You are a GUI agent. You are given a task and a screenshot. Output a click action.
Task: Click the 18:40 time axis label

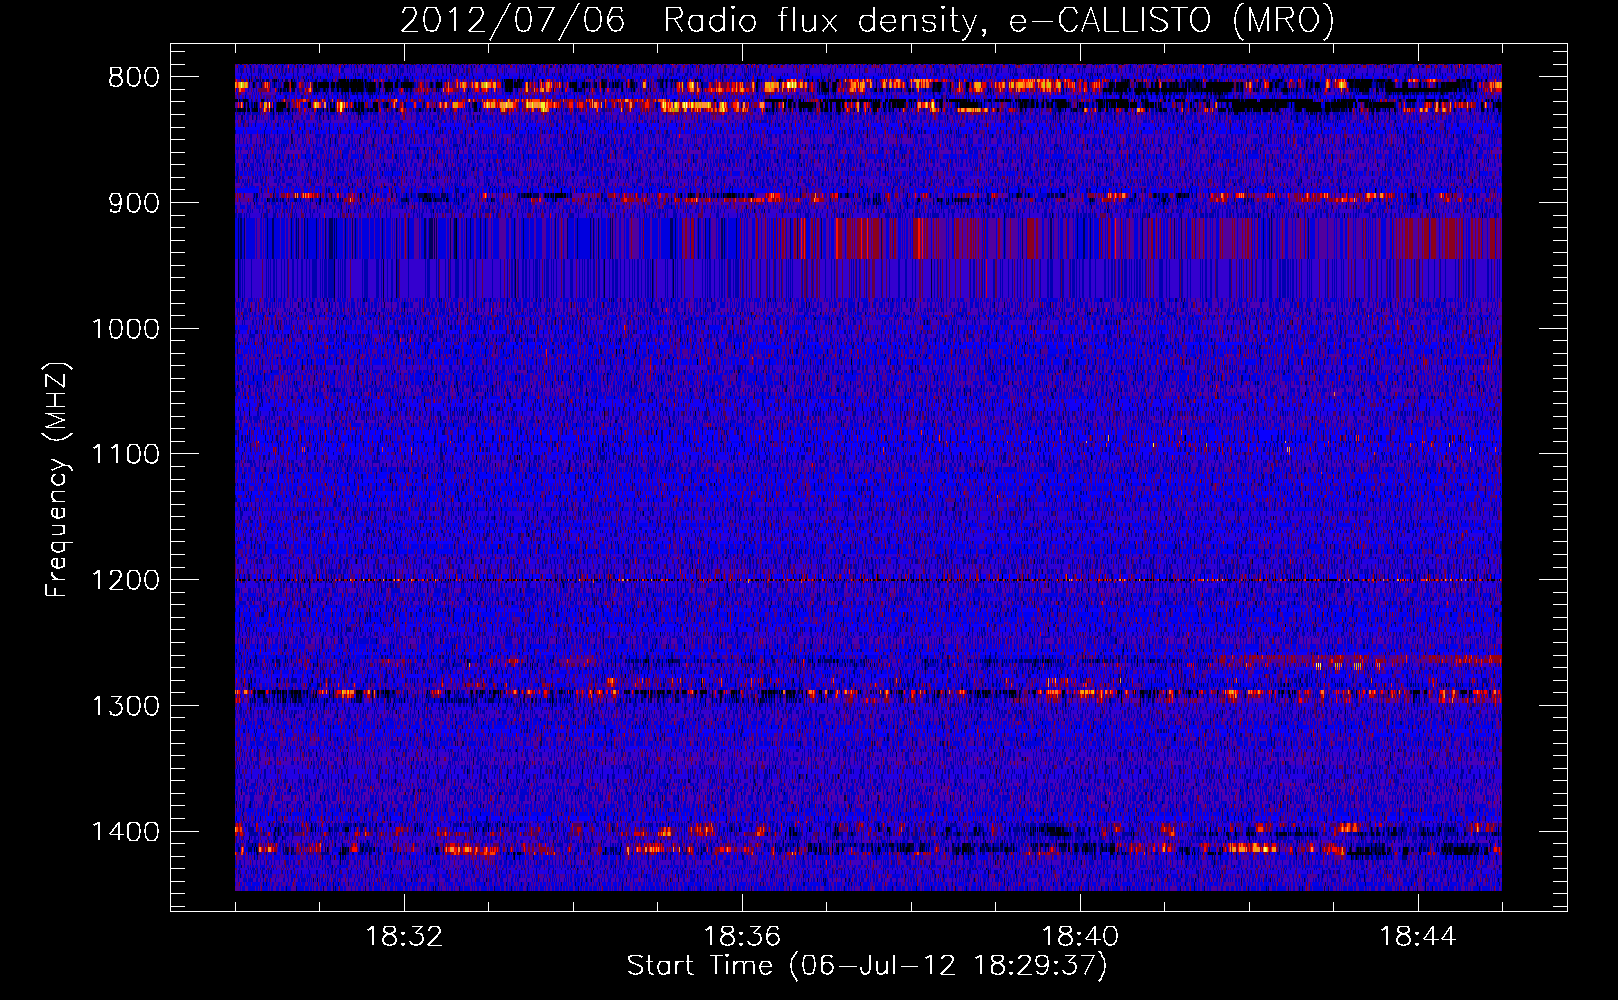pyautogui.click(x=1080, y=937)
